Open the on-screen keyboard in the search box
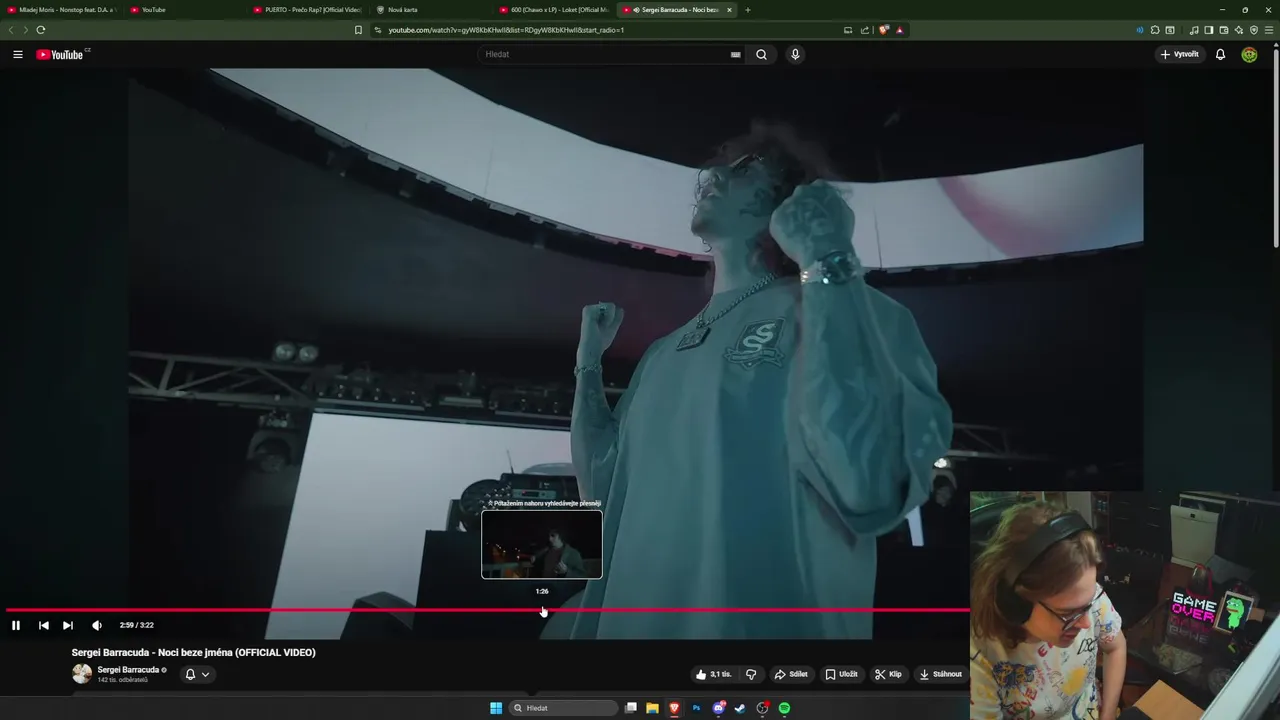 point(736,54)
